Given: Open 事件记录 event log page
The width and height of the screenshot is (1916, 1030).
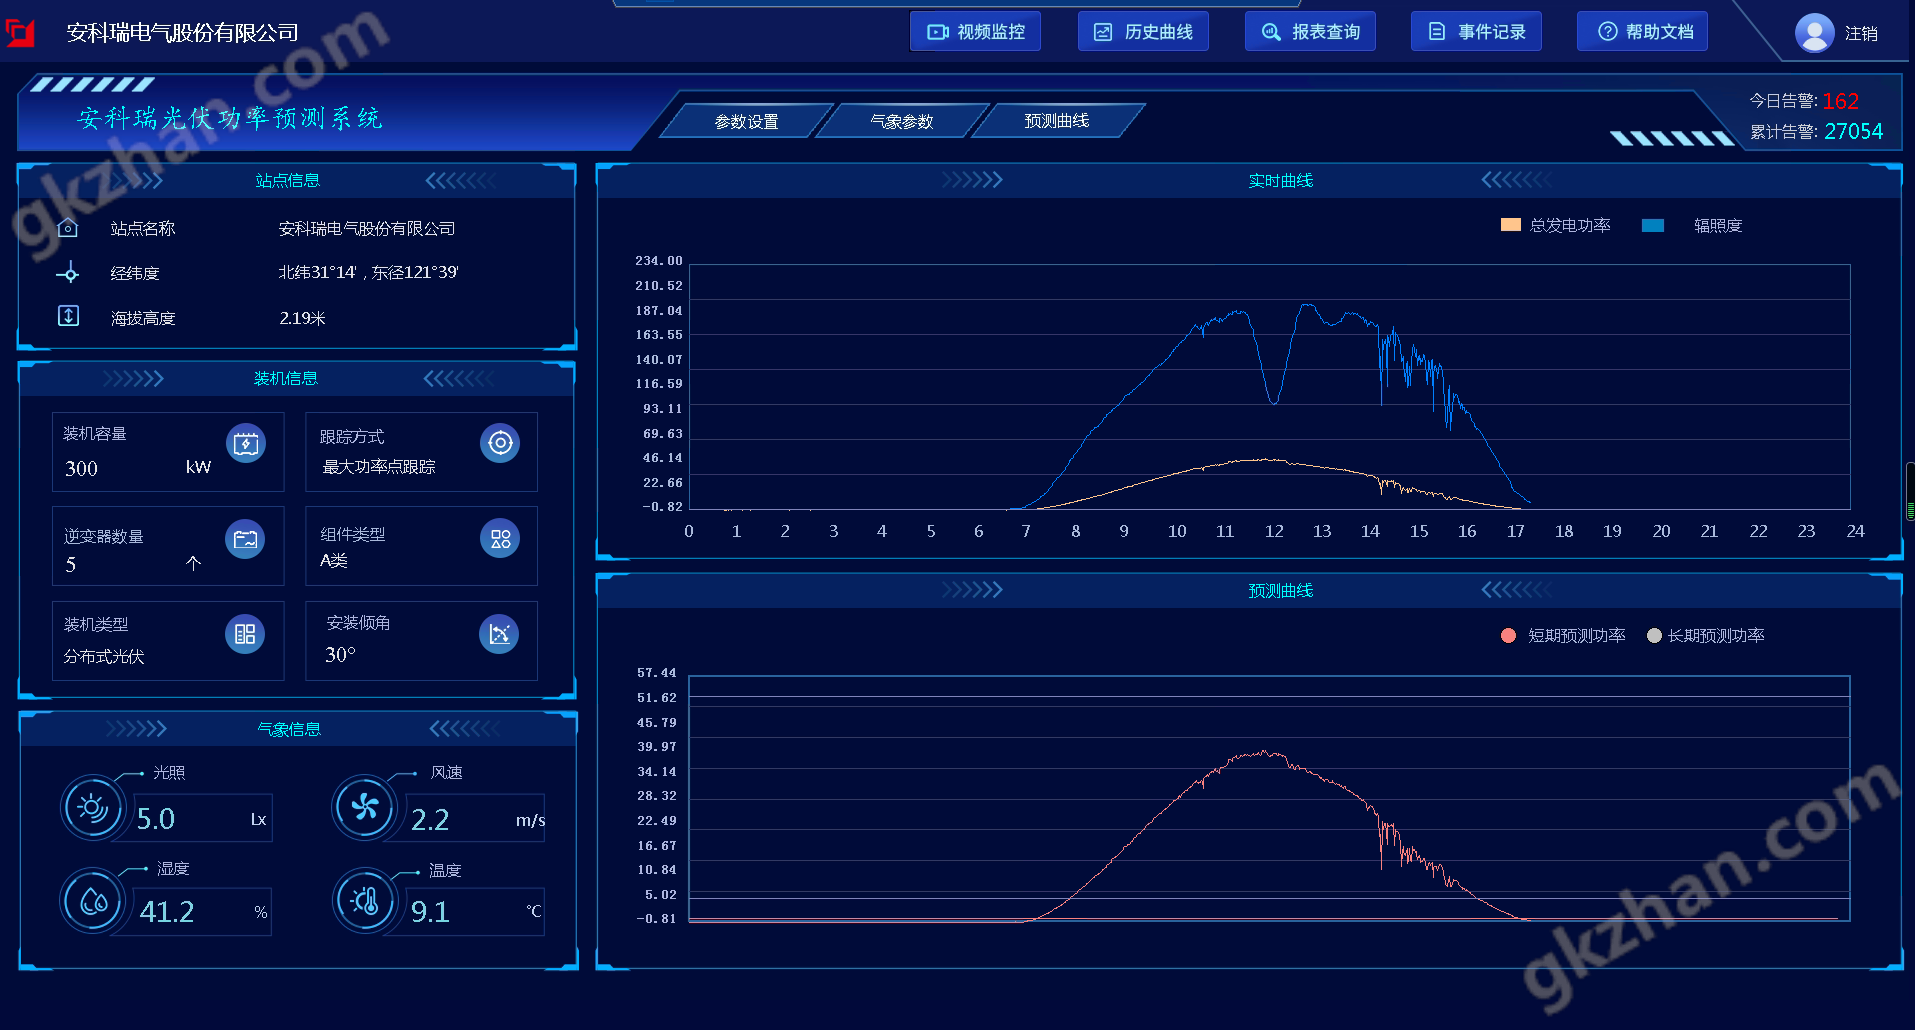Looking at the screenshot, I should click(x=1476, y=32).
